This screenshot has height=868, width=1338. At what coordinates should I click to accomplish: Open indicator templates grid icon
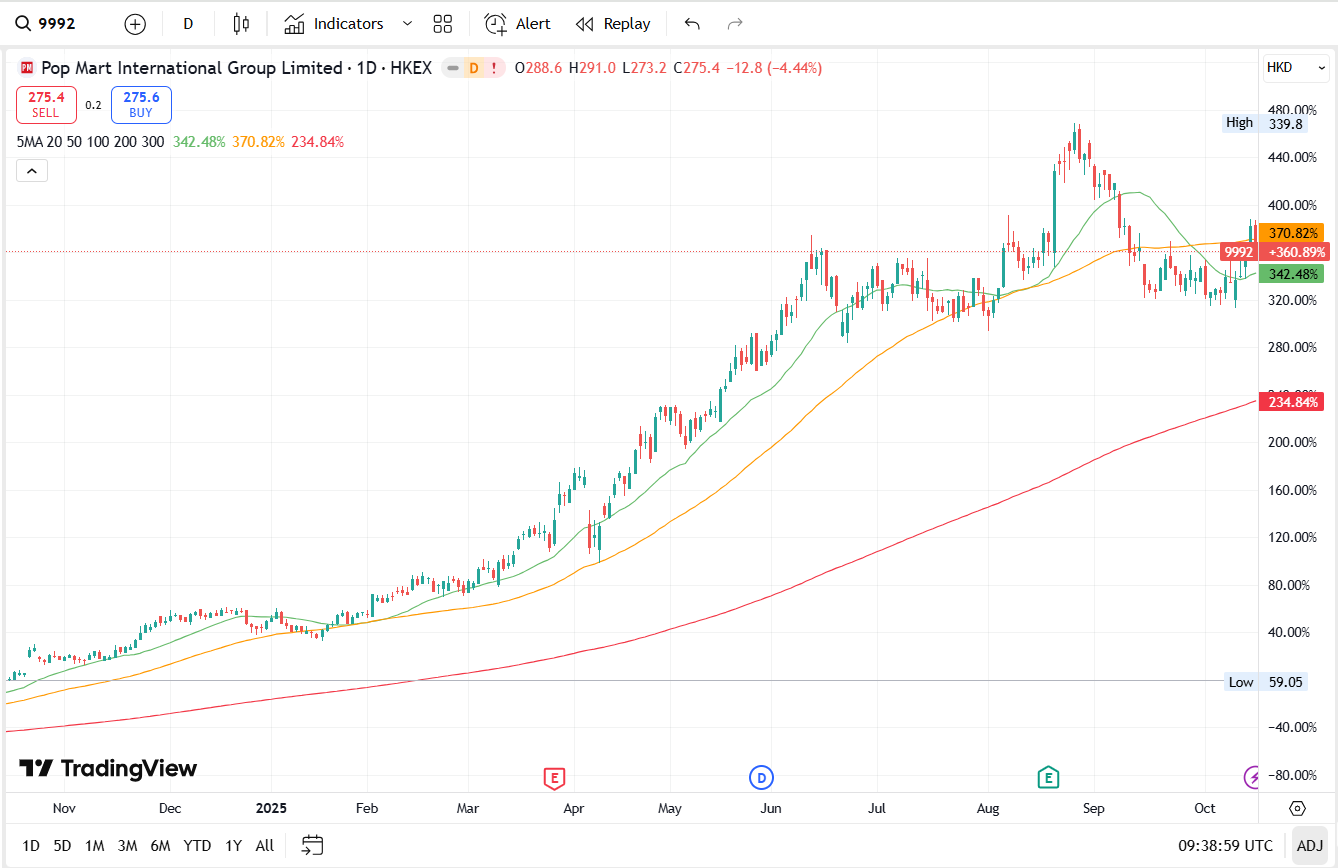443,24
